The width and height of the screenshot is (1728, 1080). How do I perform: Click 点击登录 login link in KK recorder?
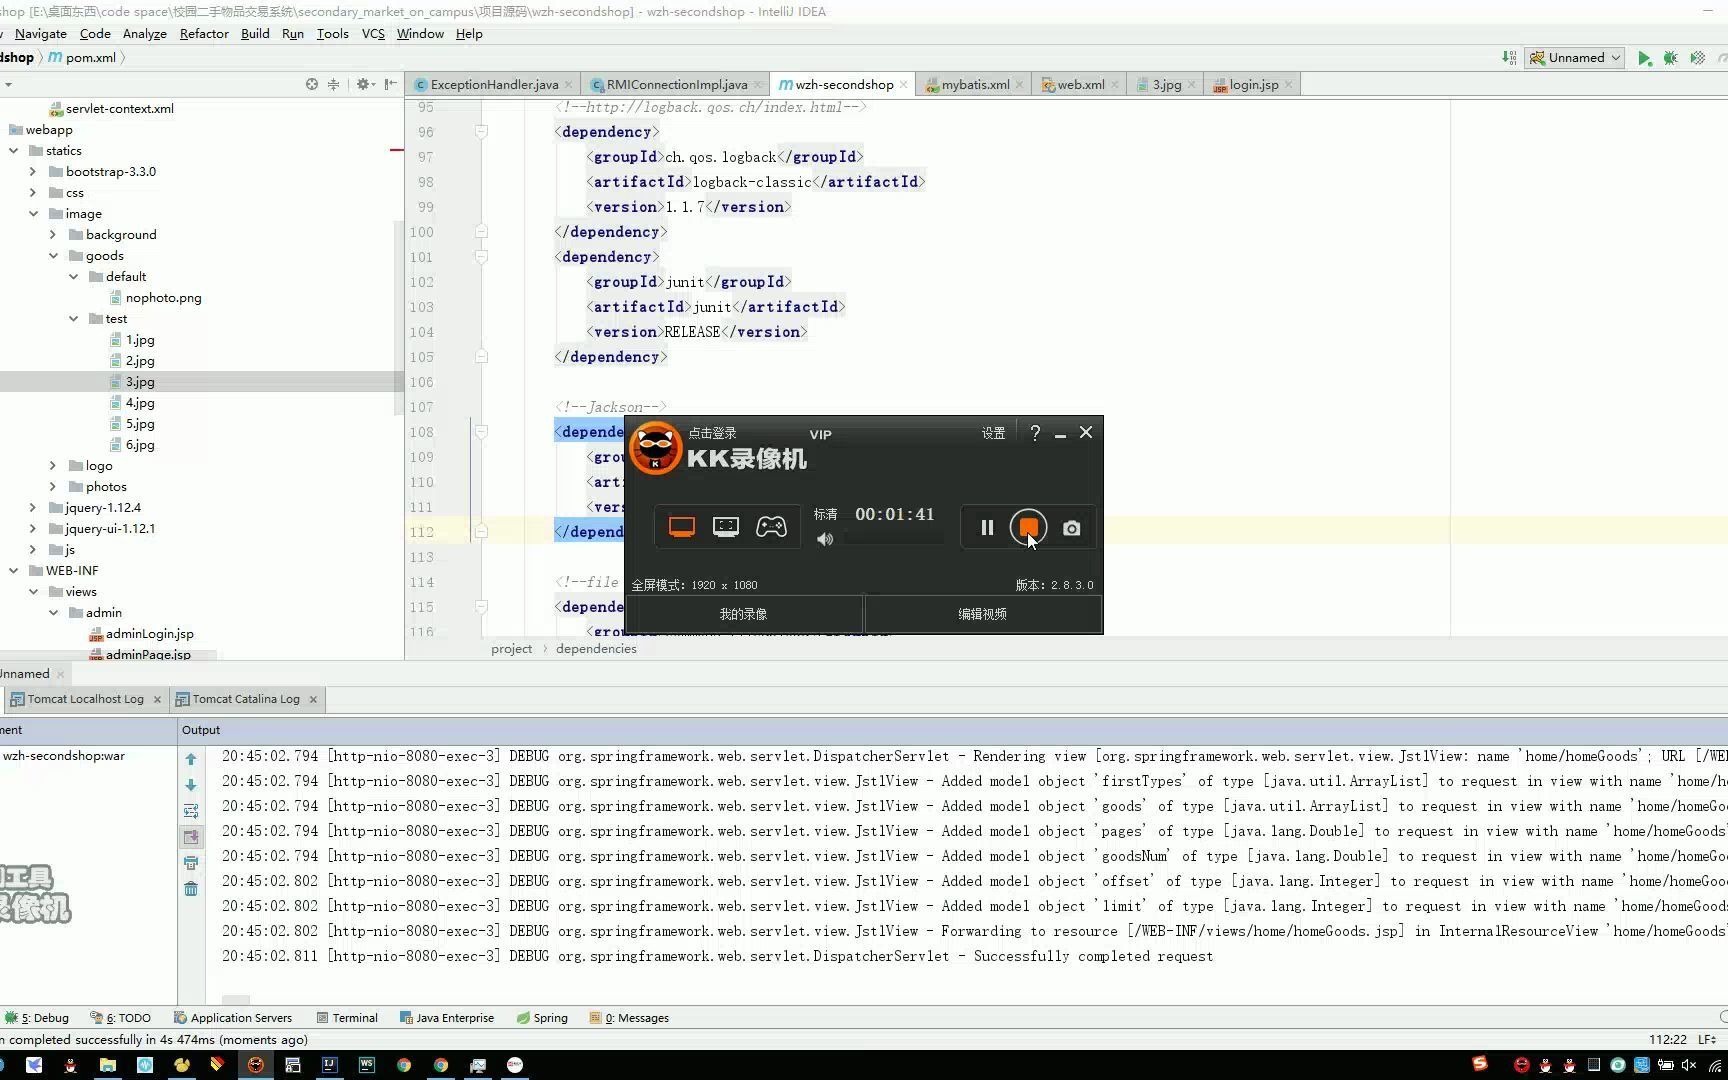tap(713, 433)
